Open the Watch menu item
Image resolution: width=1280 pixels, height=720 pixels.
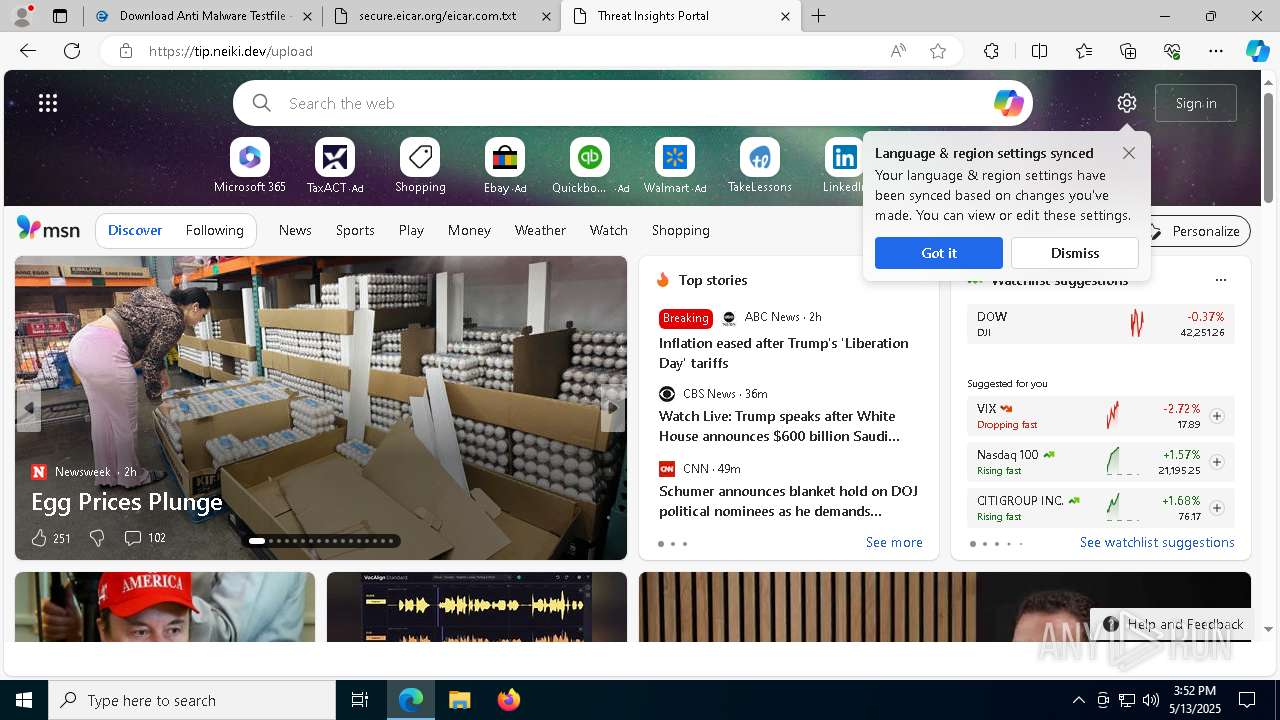[609, 230]
